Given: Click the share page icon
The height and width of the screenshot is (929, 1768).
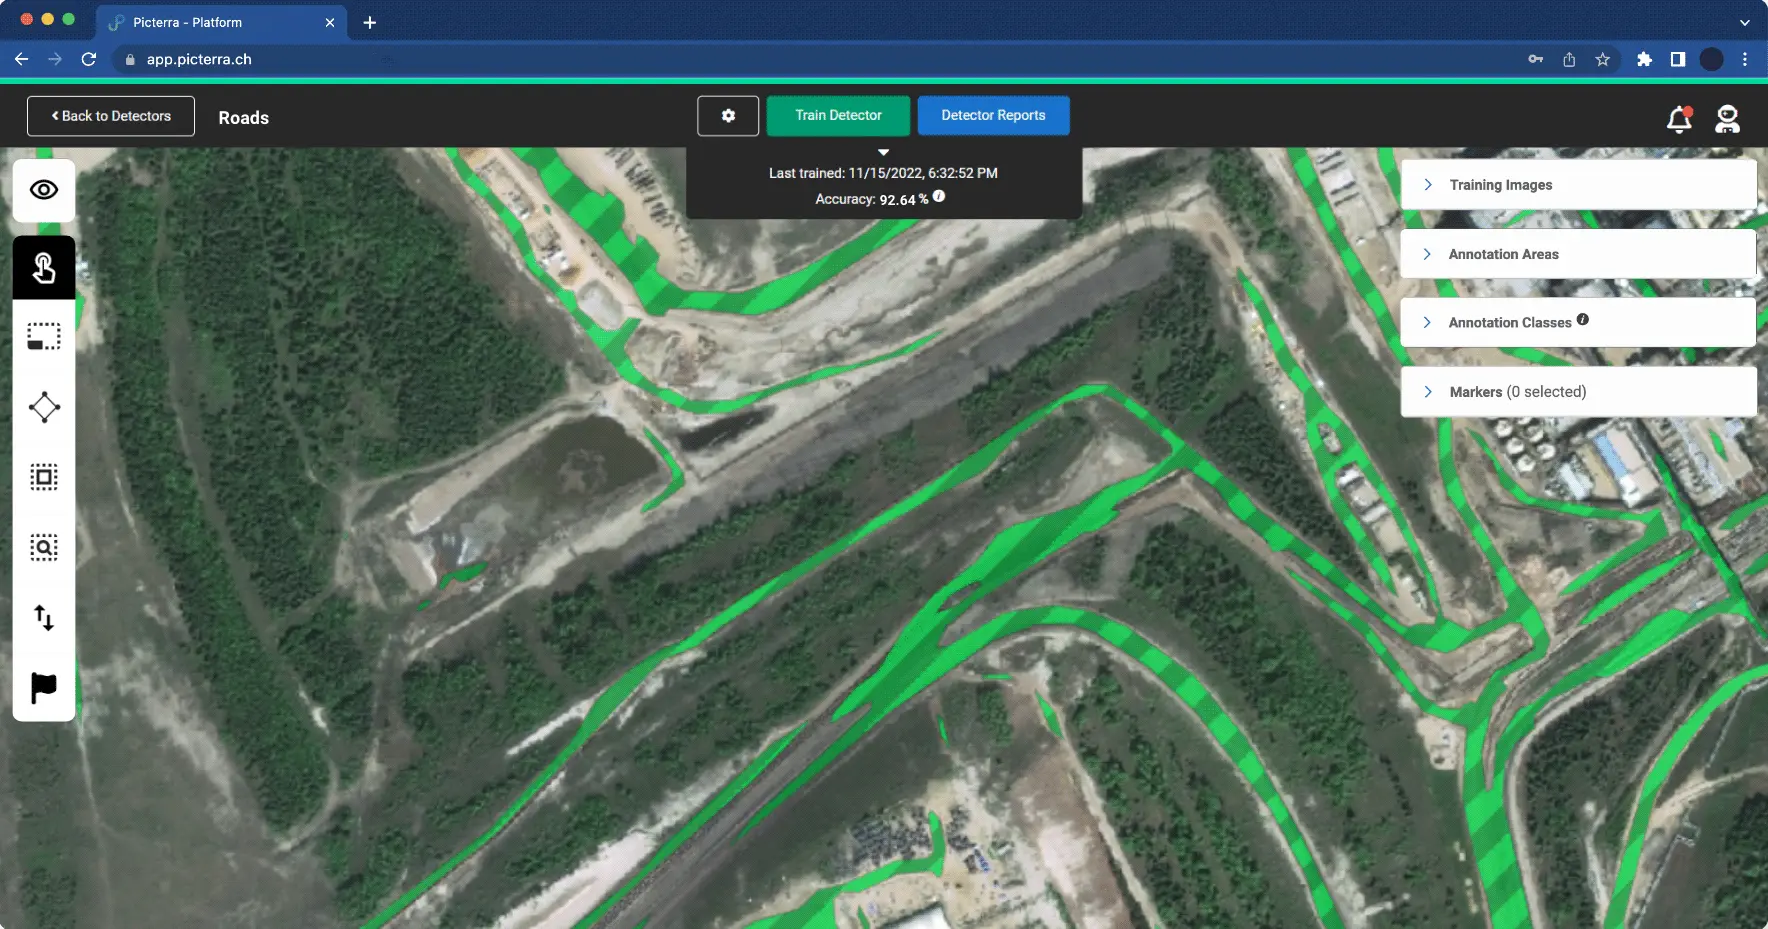Looking at the screenshot, I should (x=1569, y=59).
